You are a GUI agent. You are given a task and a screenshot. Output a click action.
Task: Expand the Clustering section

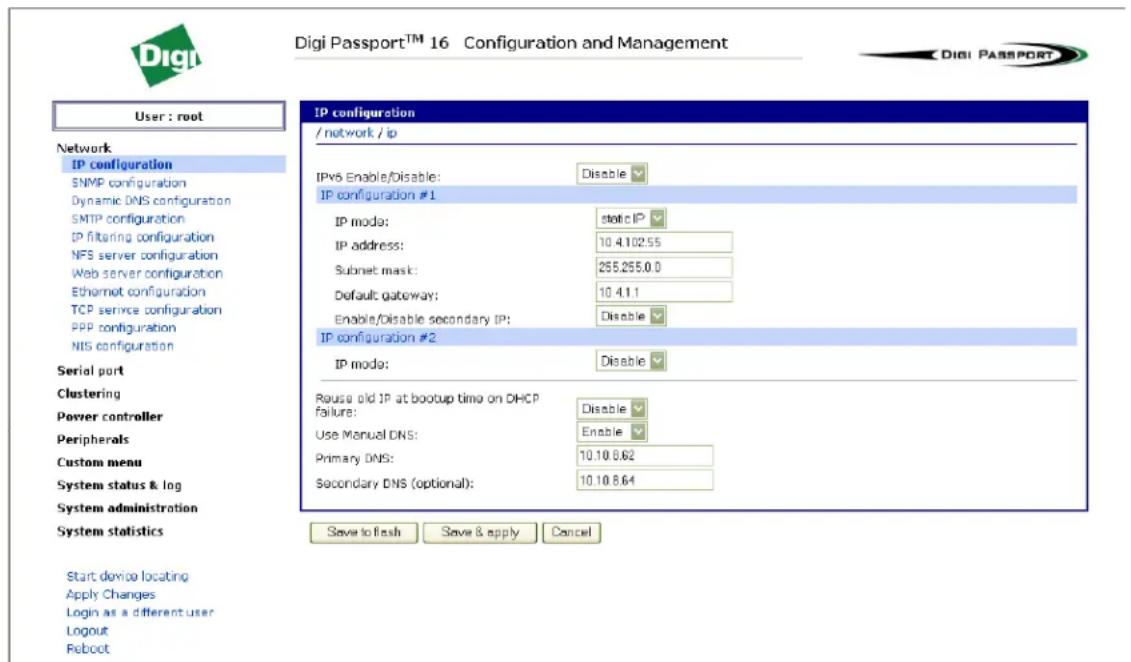tap(89, 394)
